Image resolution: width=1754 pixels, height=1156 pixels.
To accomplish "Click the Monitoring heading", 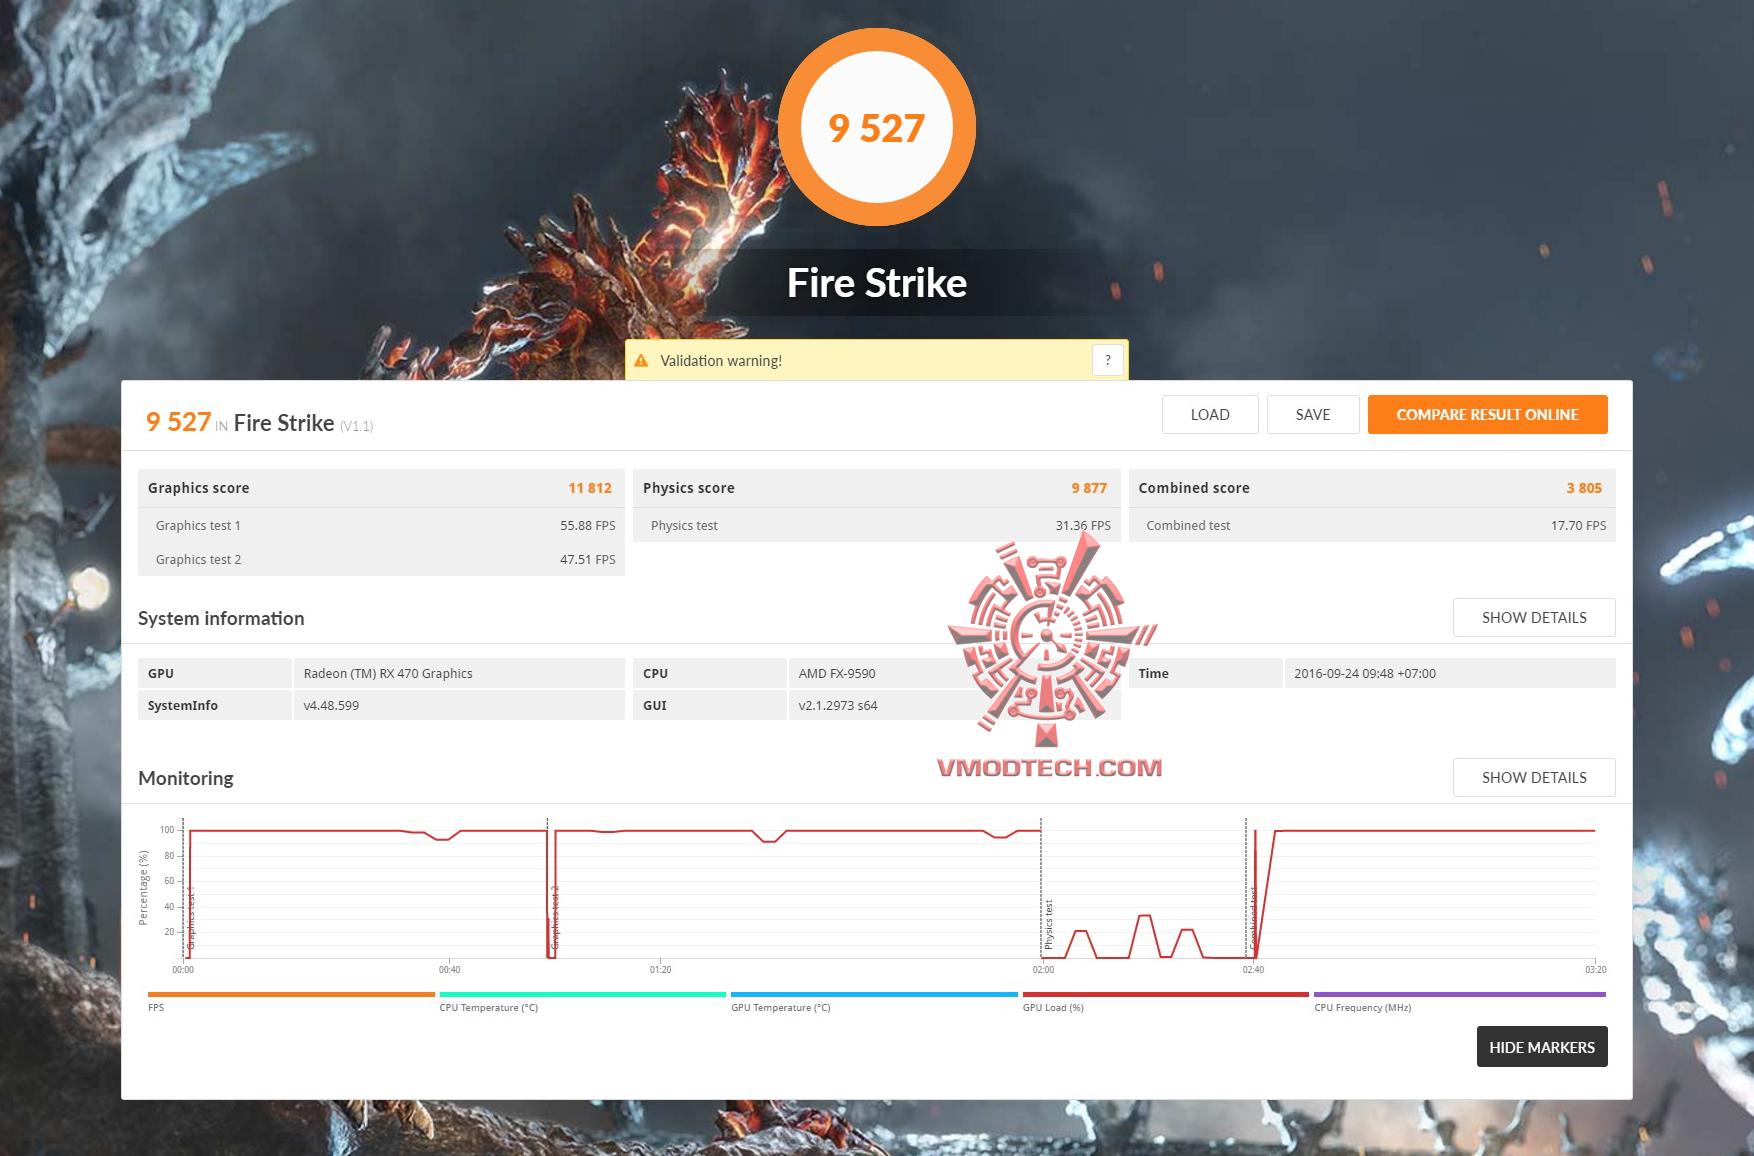I will [x=186, y=778].
